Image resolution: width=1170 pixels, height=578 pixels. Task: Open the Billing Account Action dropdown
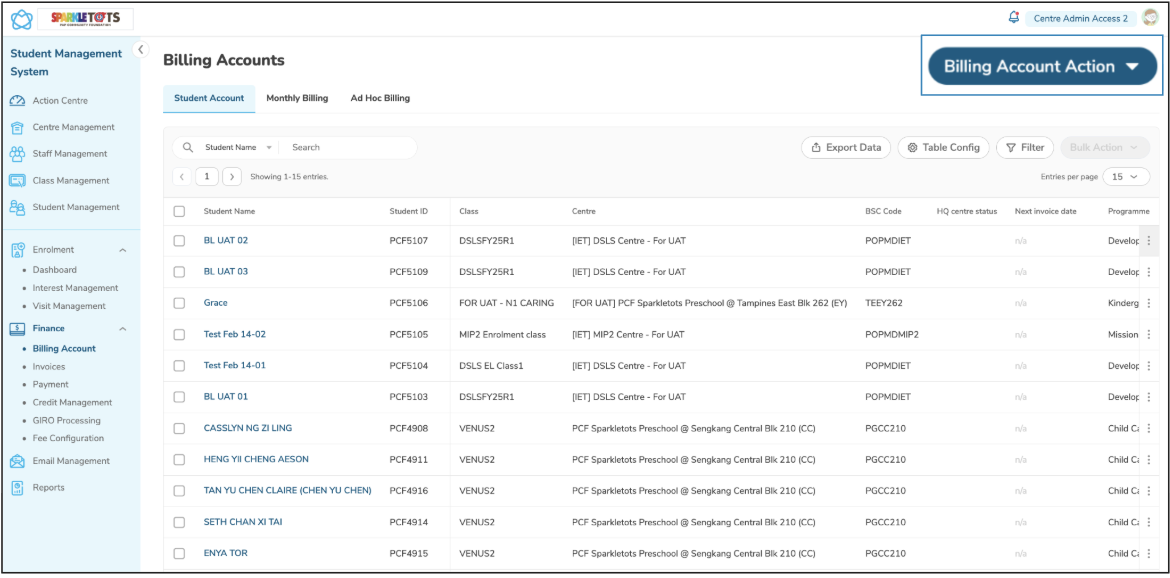pyautogui.click(x=1042, y=67)
